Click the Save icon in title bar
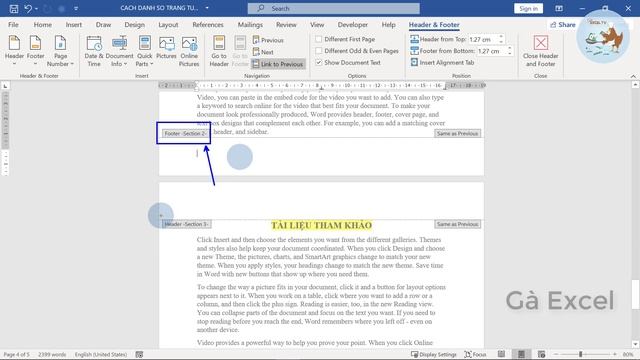The height and width of the screenshot is (360, 640). click(14, 9)
